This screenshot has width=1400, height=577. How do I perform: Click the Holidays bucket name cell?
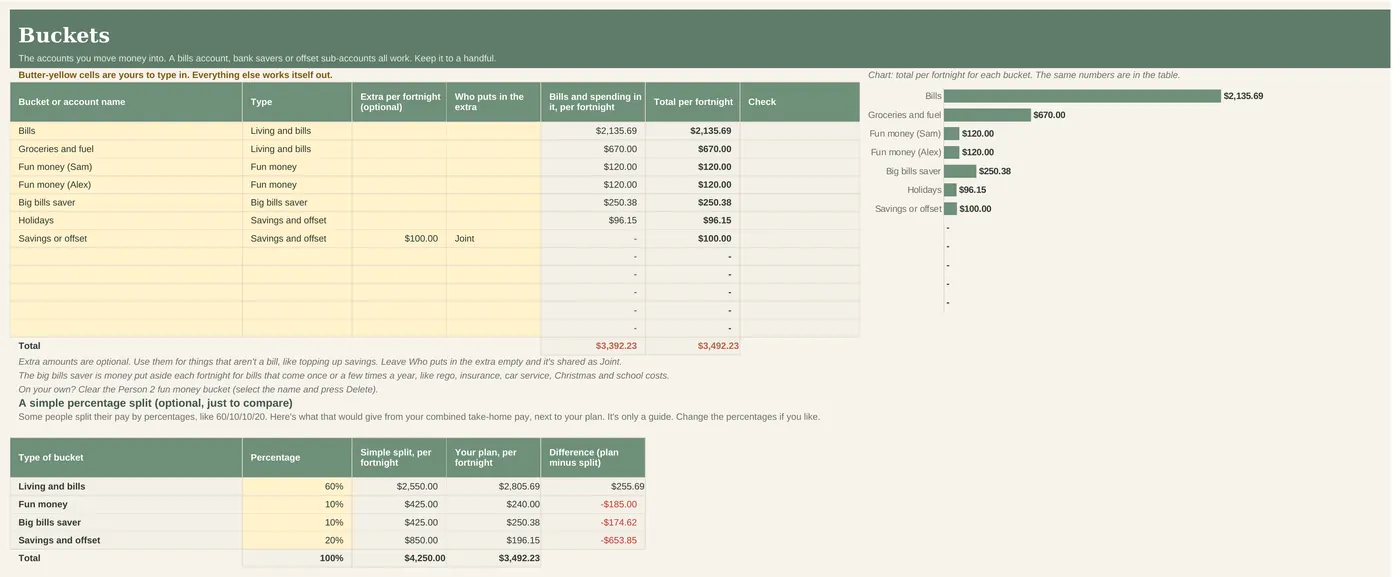(126, 221)
